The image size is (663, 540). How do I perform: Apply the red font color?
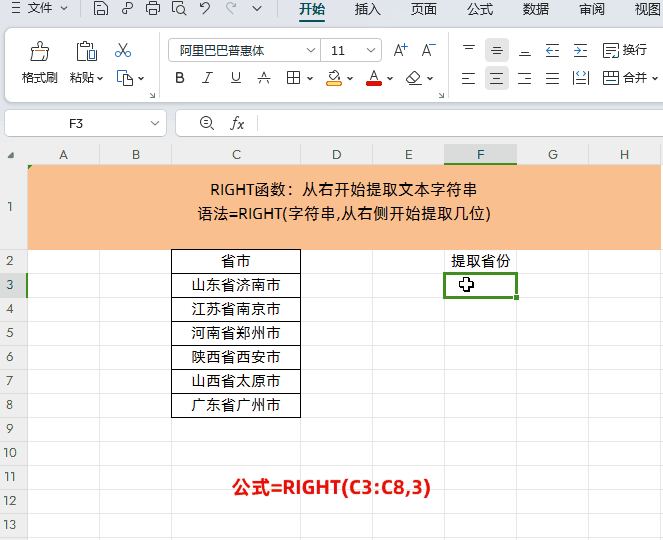[x=374, y=78]
